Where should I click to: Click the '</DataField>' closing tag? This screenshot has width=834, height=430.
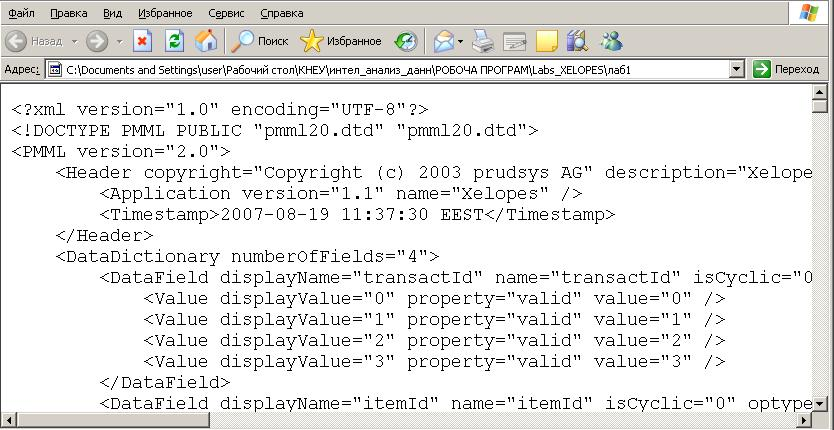165,383
